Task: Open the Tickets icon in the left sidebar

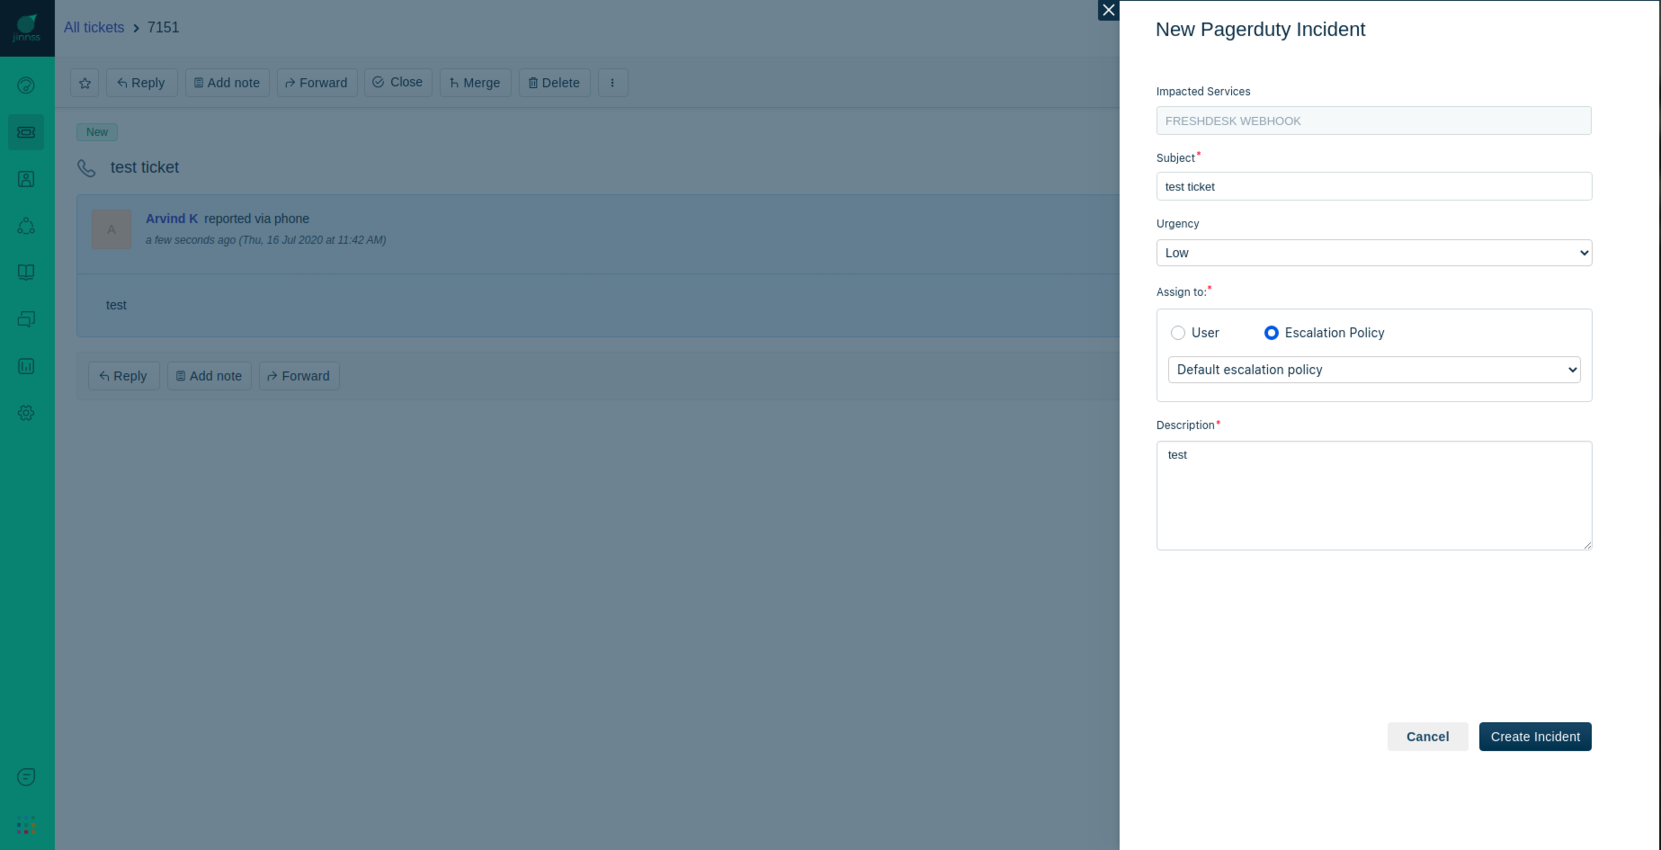Action: (x=26, y=132)
